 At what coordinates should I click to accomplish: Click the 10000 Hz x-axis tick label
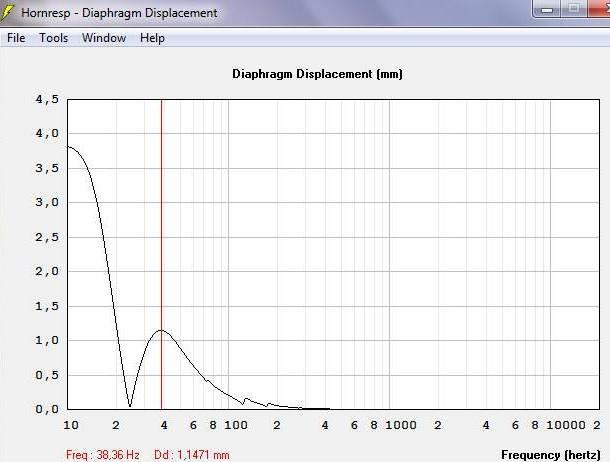click(x=566, y=425)
